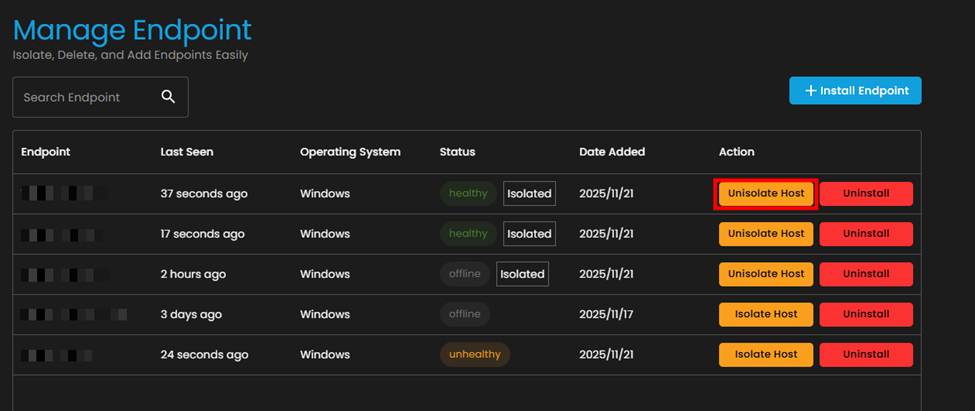The height and width of the screenshot is (411, 975).
Task: Isolate the host seen 3 days ago
Action: 766,314
